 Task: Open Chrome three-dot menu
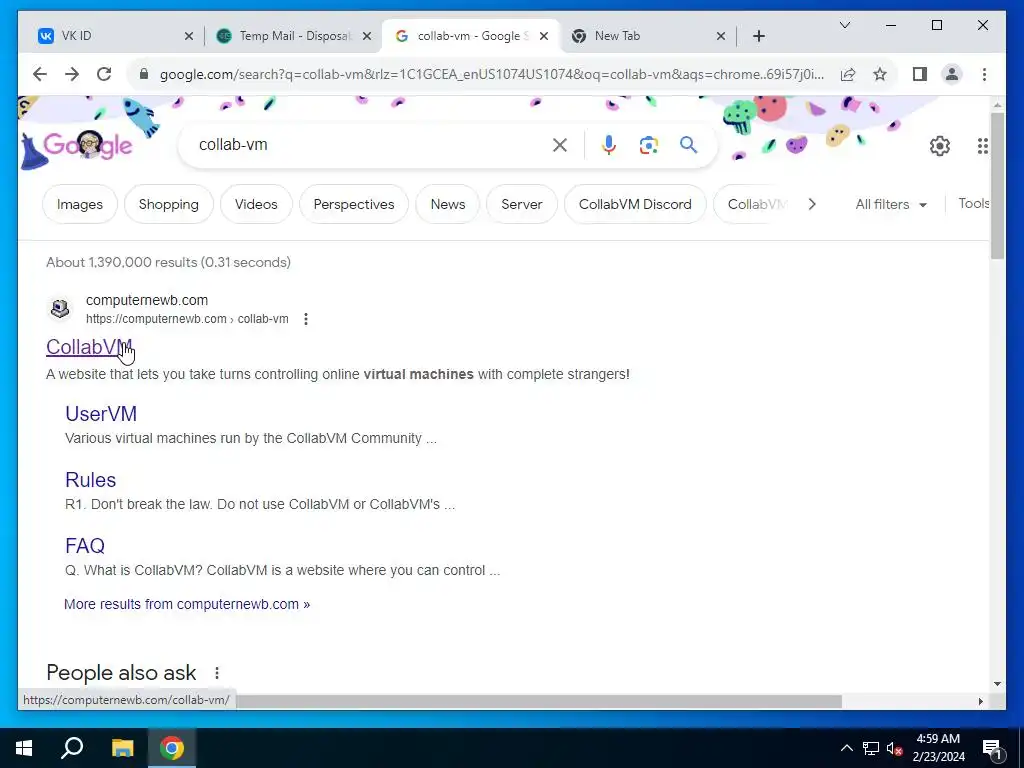[x=984, y=74]
